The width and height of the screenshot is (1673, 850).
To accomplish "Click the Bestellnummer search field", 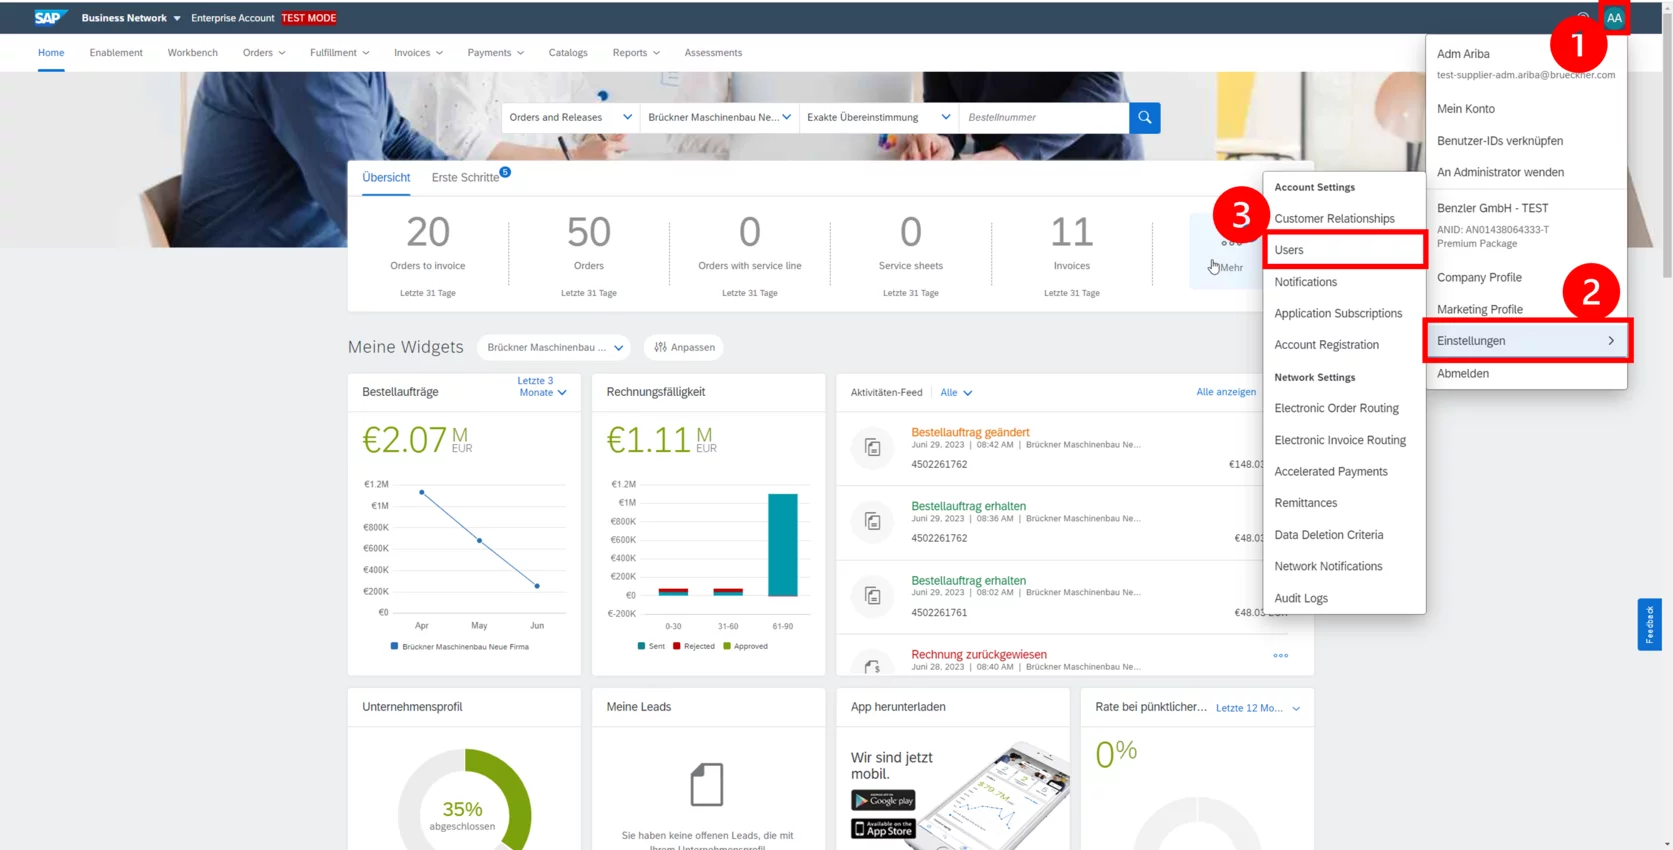I will (1044, 117).
